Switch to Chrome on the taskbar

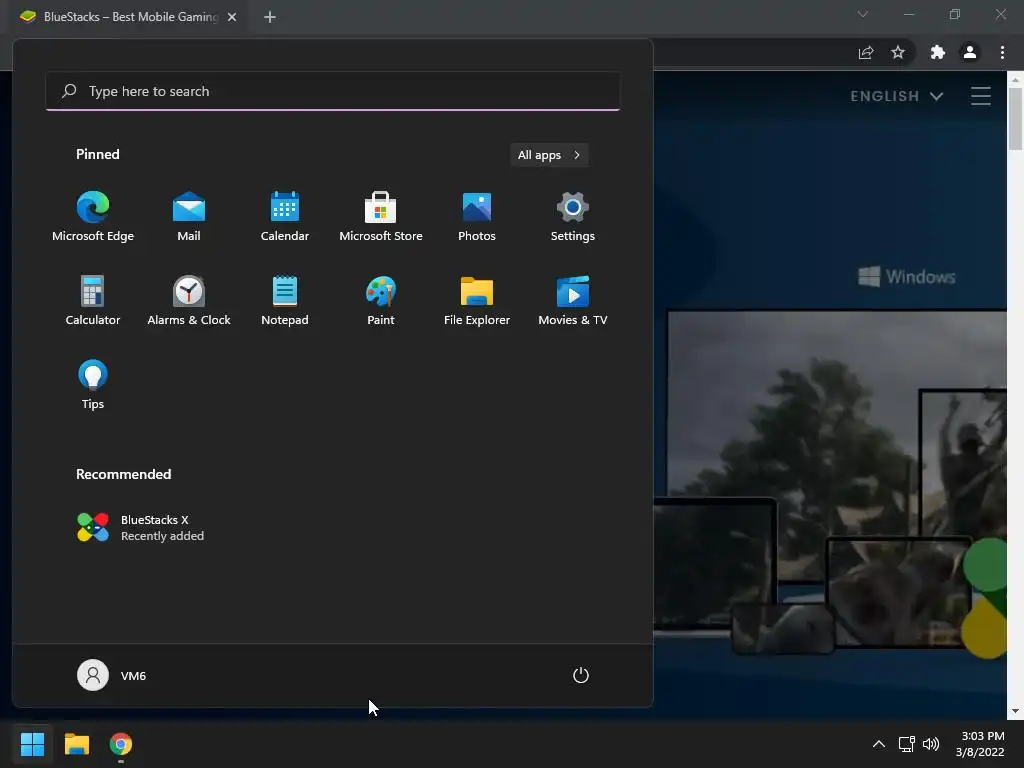coord(121,744)
